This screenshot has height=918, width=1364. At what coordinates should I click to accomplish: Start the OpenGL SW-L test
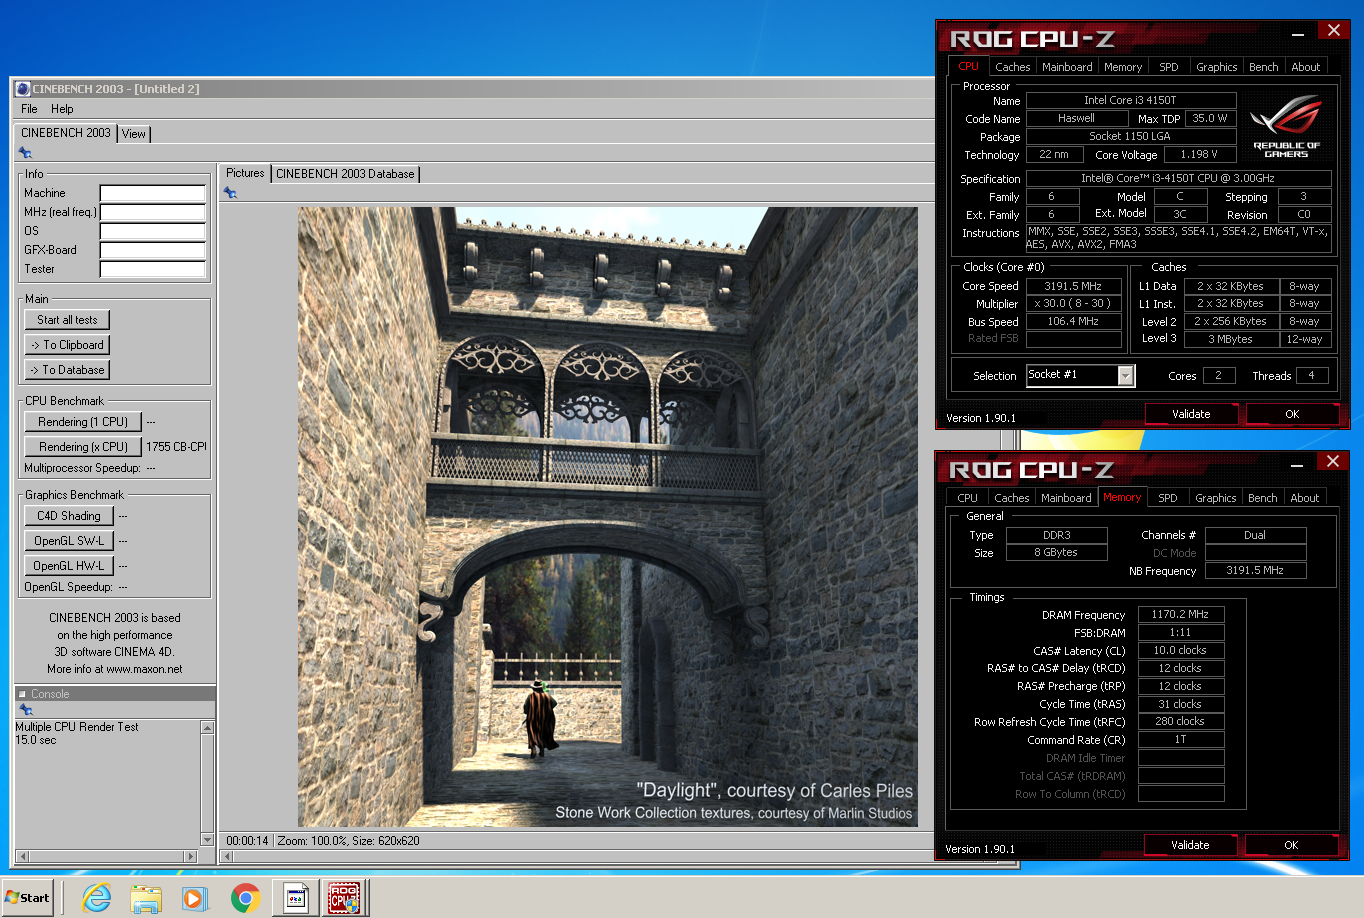coord(69,541)
